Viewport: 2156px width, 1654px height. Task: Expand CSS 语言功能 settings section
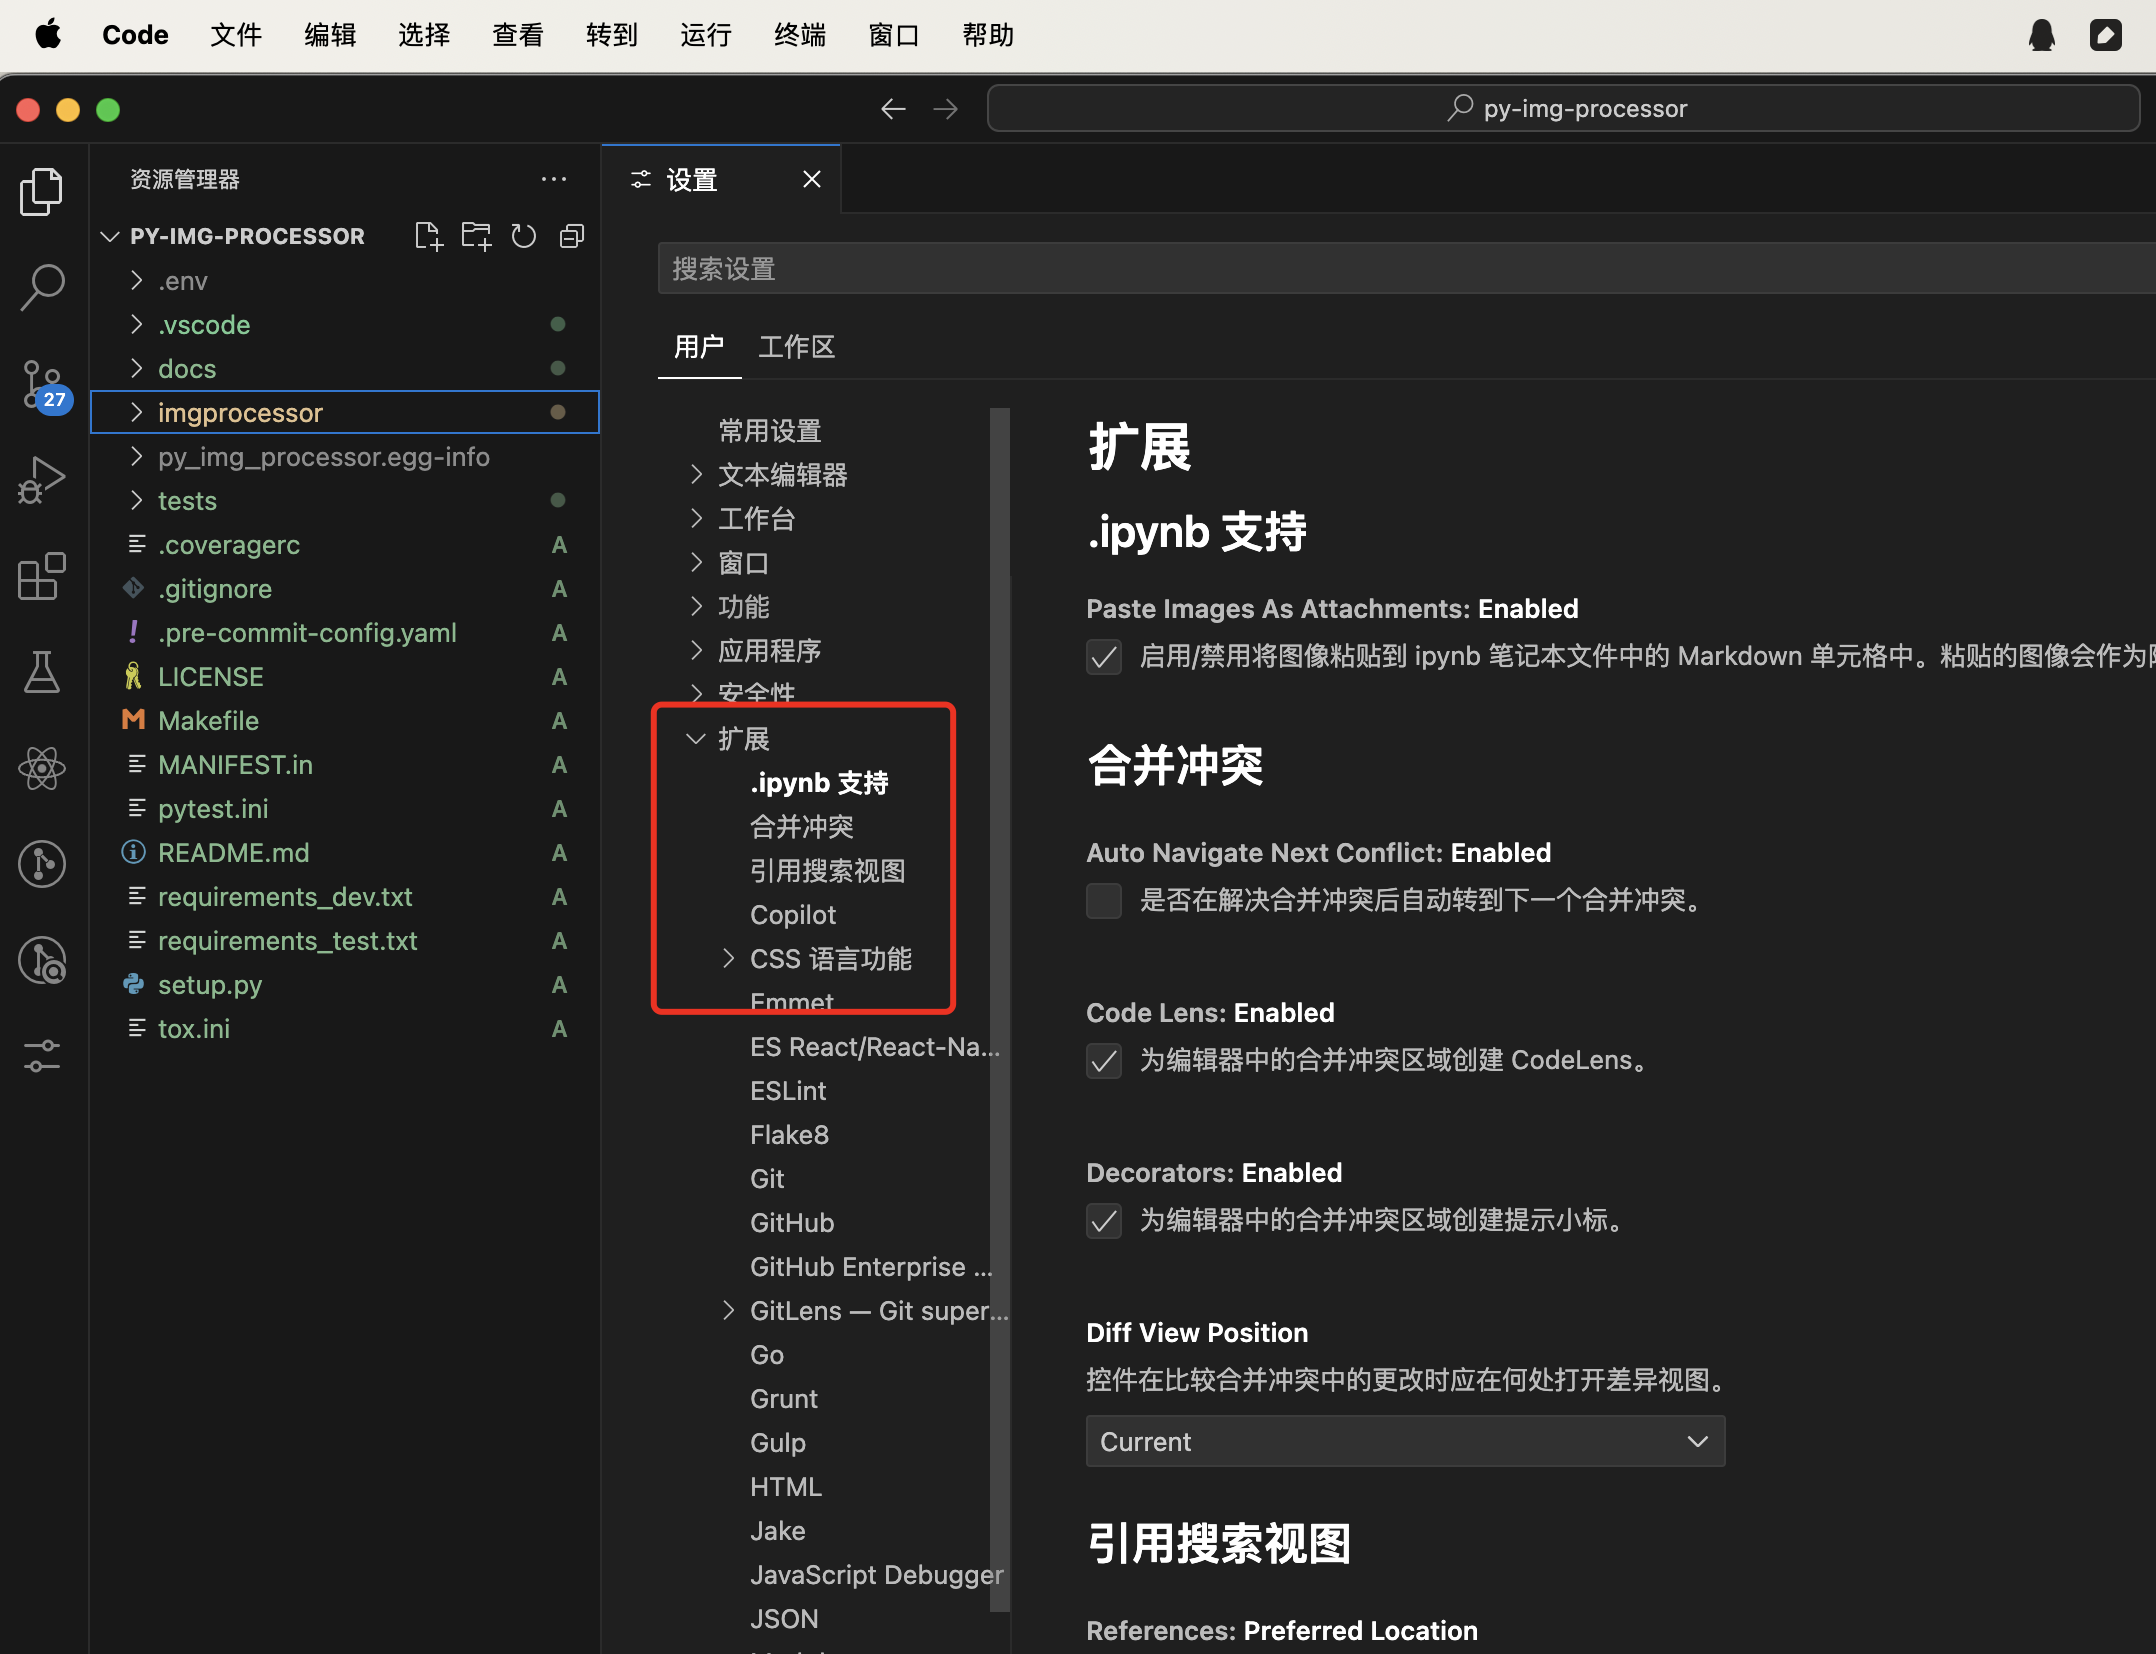click(728, 959)
